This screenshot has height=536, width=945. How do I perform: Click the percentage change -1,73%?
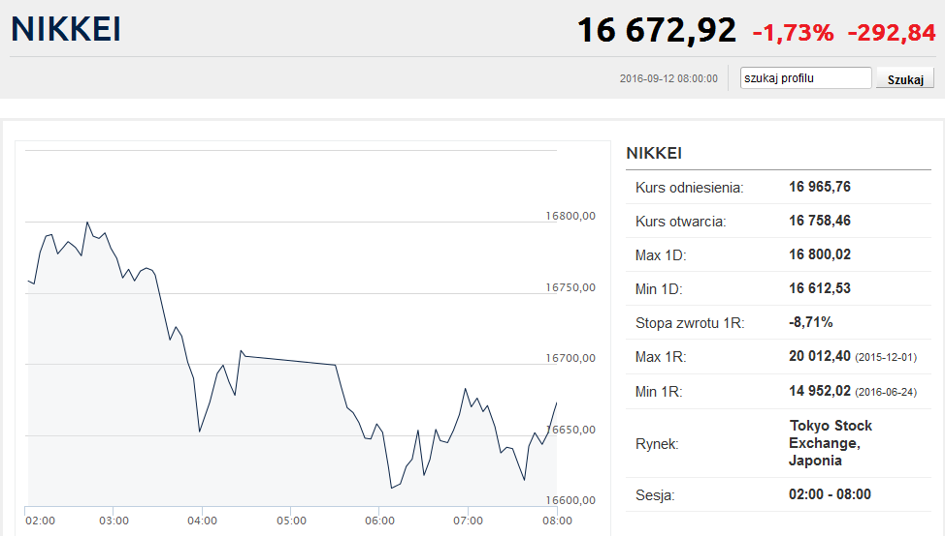coord(793,33)
